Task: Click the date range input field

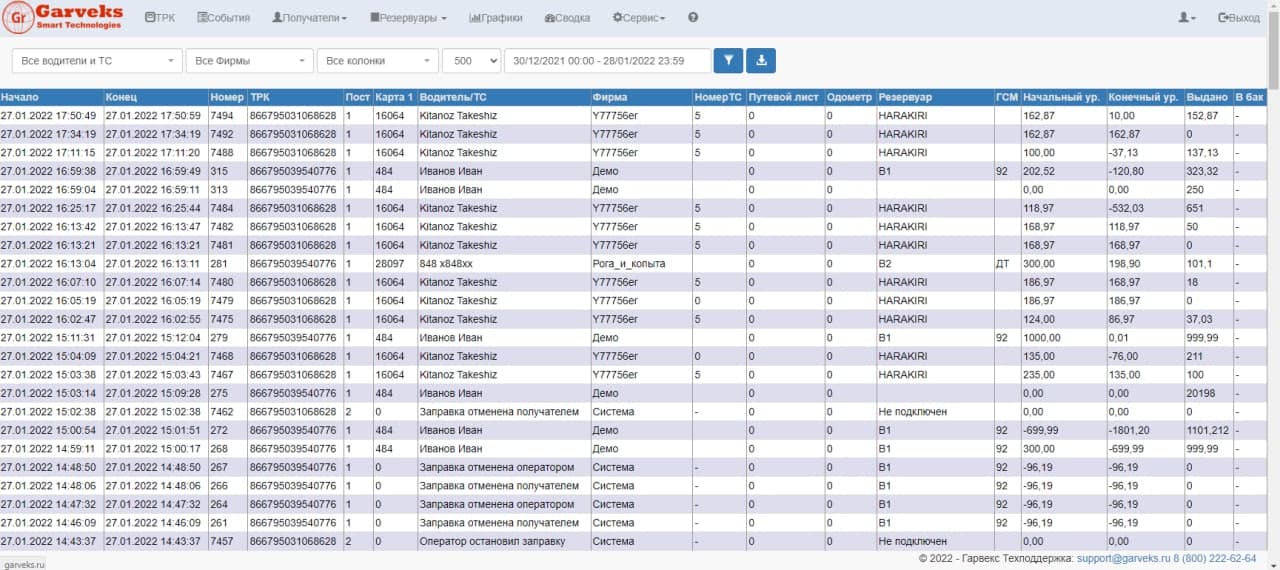Action: tap(607, 61)
